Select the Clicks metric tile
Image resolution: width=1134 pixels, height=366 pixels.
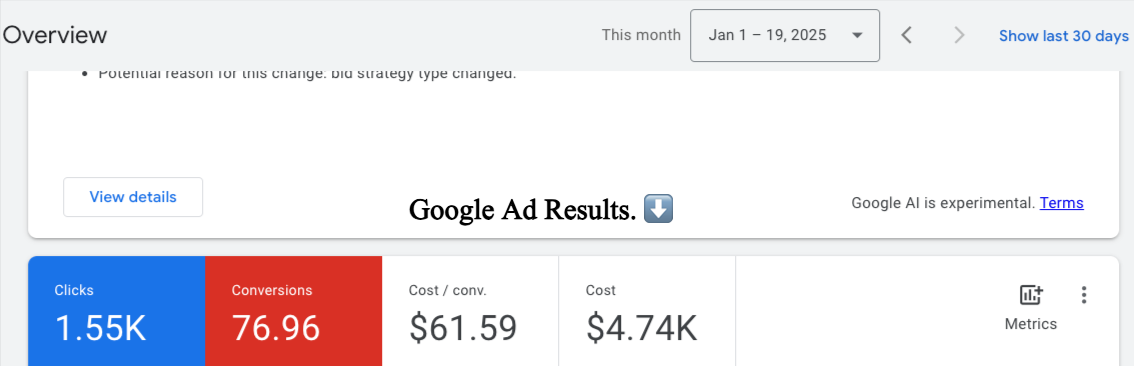116,311
